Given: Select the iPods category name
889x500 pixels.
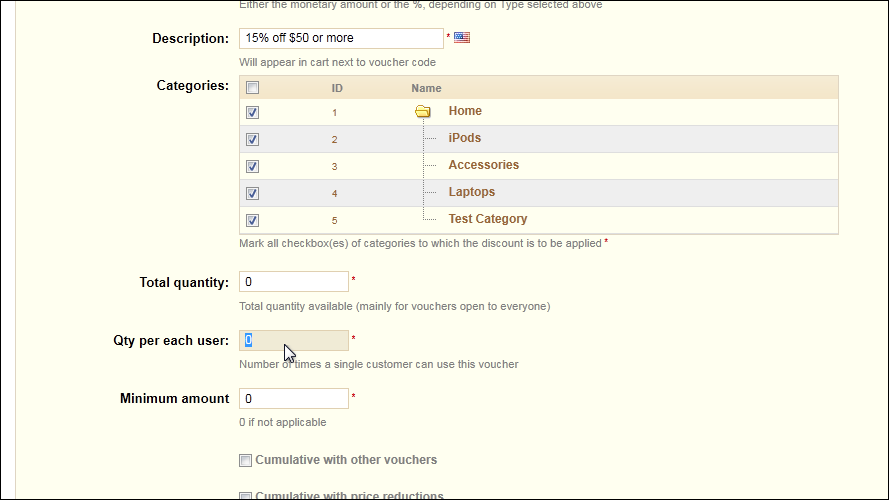Looking at the screenshot, I should [x=464, y=138].
